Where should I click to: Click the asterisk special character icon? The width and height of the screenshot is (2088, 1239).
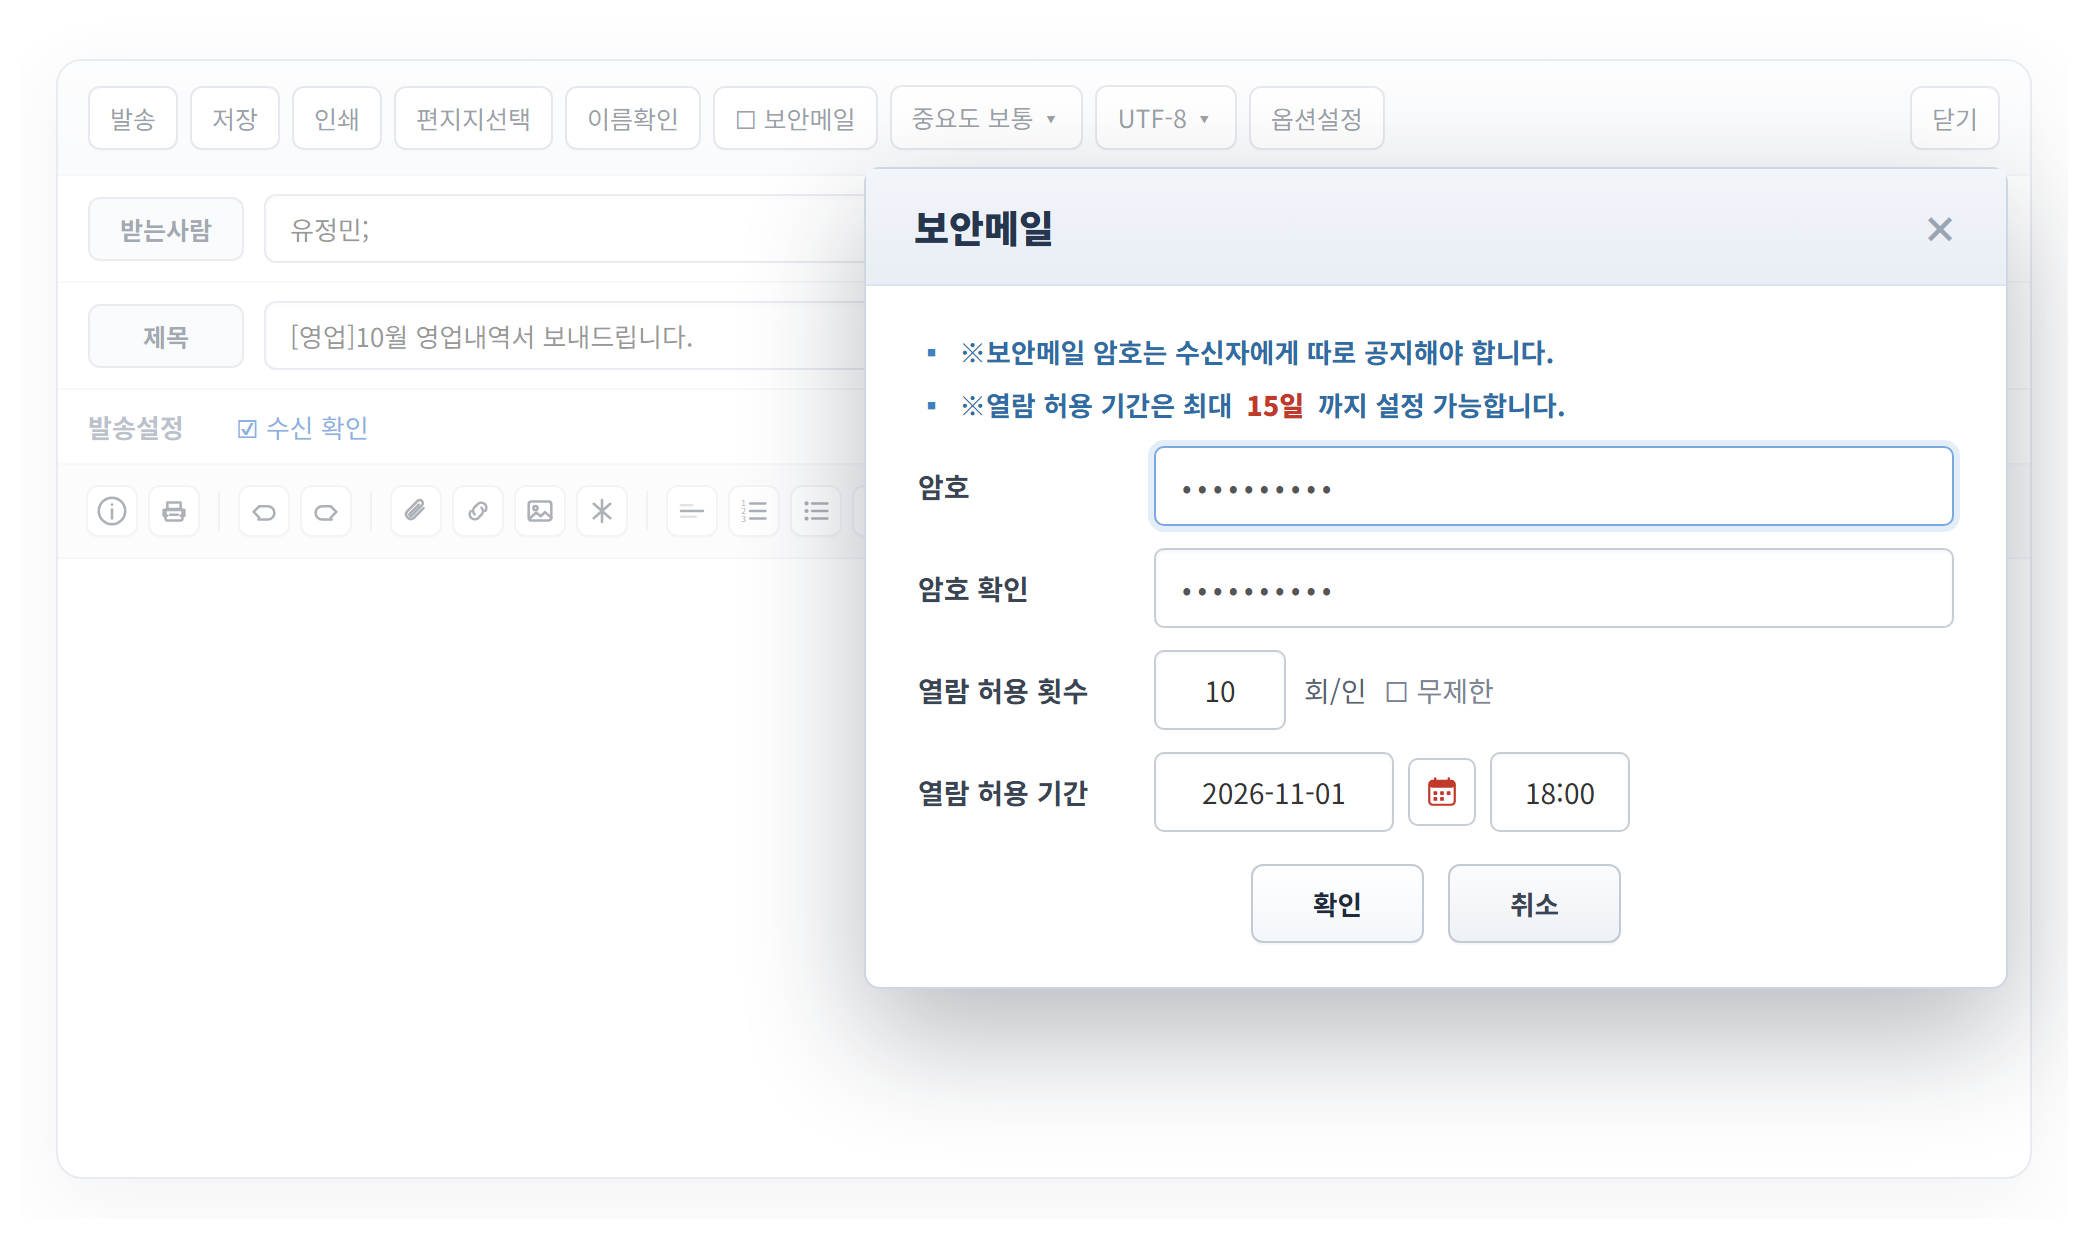602,512
